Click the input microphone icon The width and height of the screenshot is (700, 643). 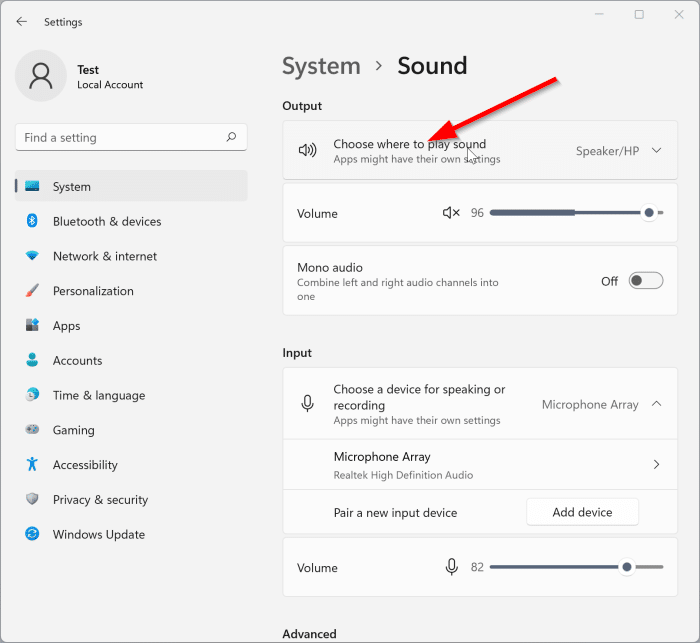pyautogui.click(x=308, y=403)
